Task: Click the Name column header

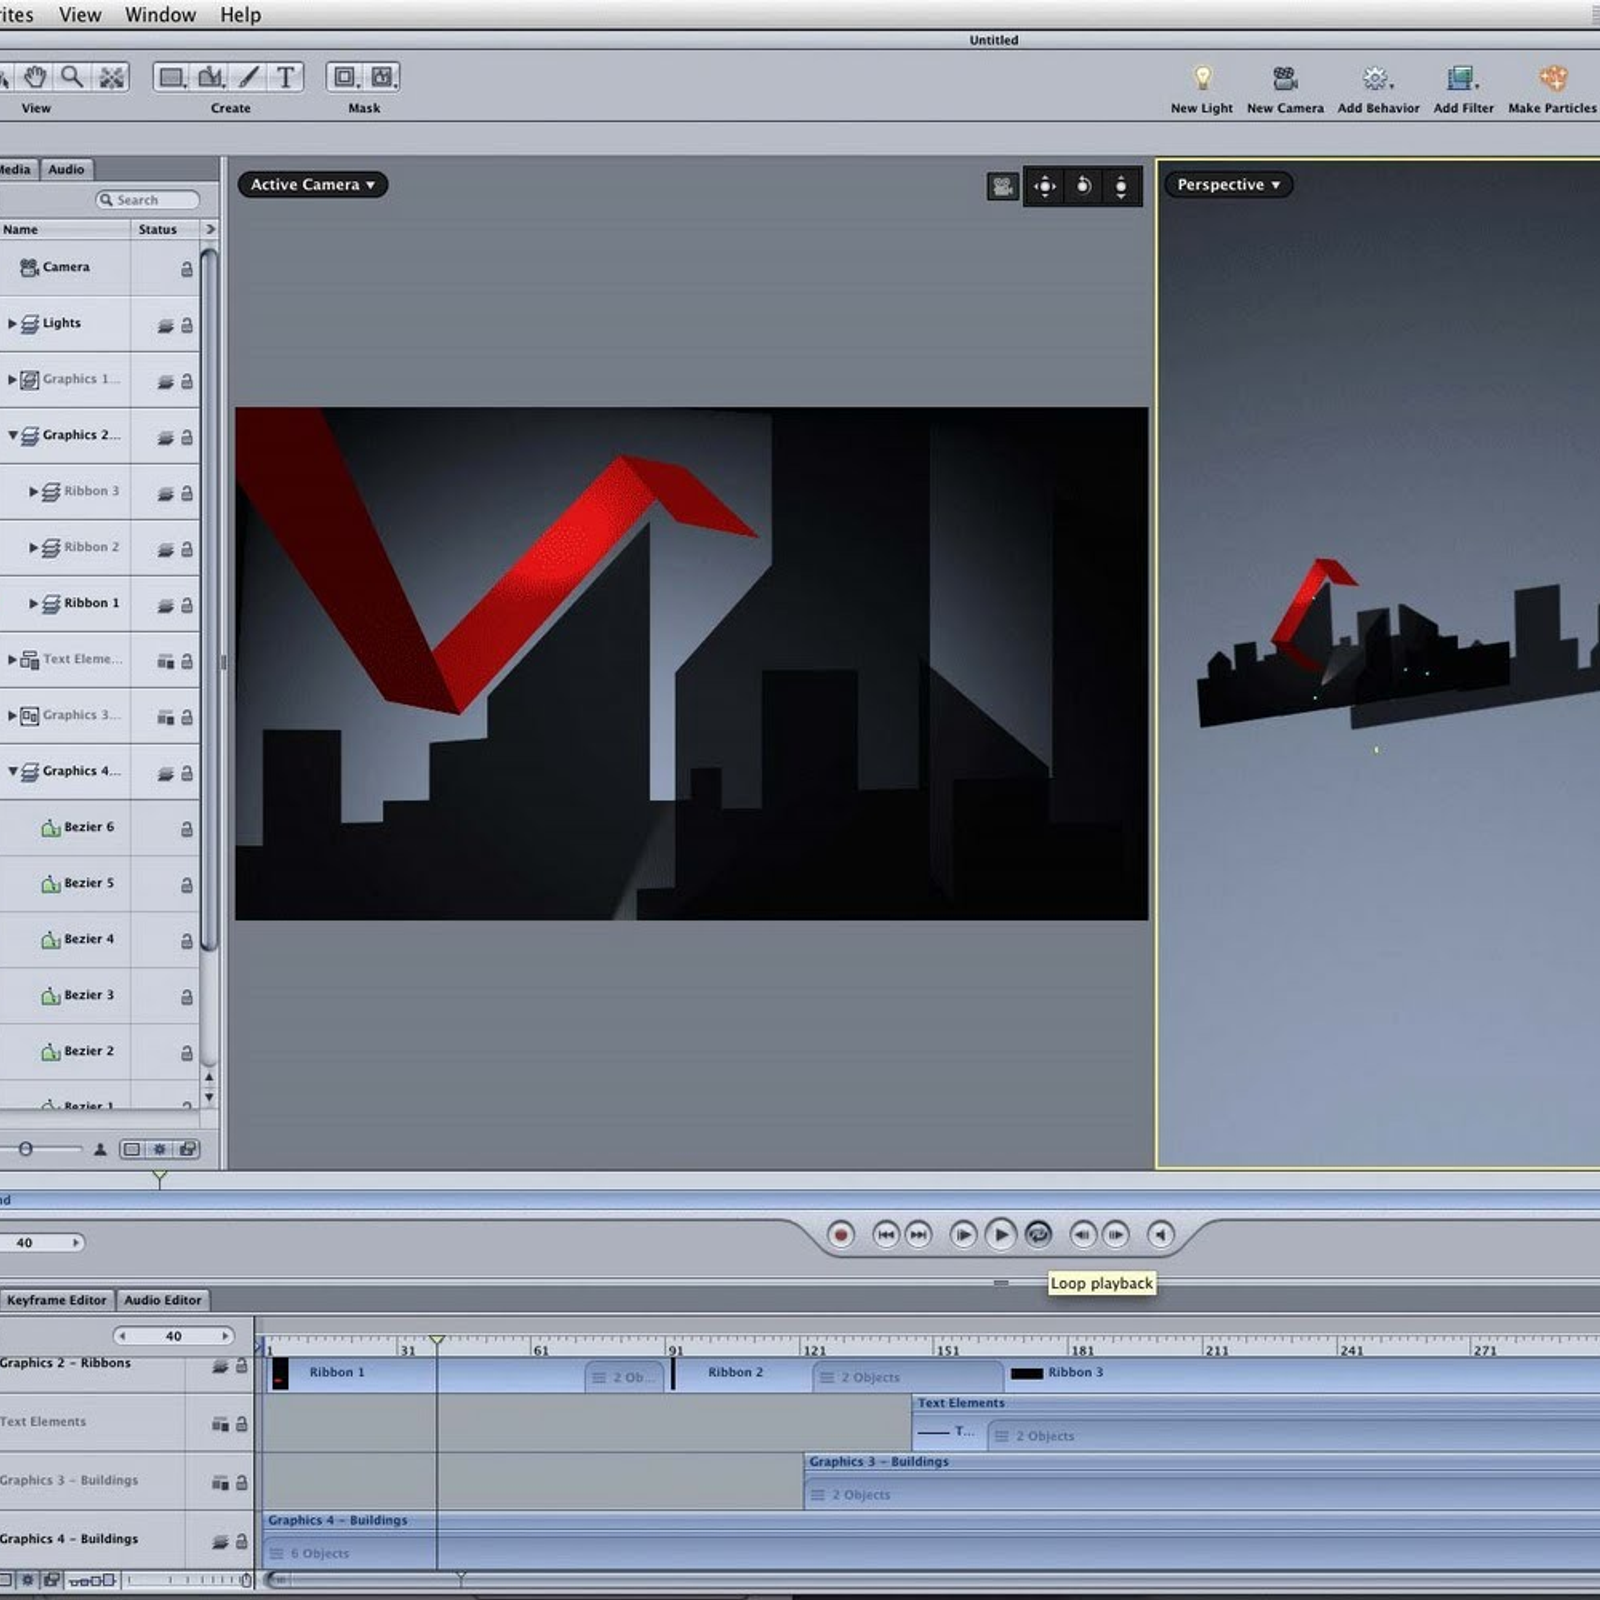Action: click(x=65, y=229)
